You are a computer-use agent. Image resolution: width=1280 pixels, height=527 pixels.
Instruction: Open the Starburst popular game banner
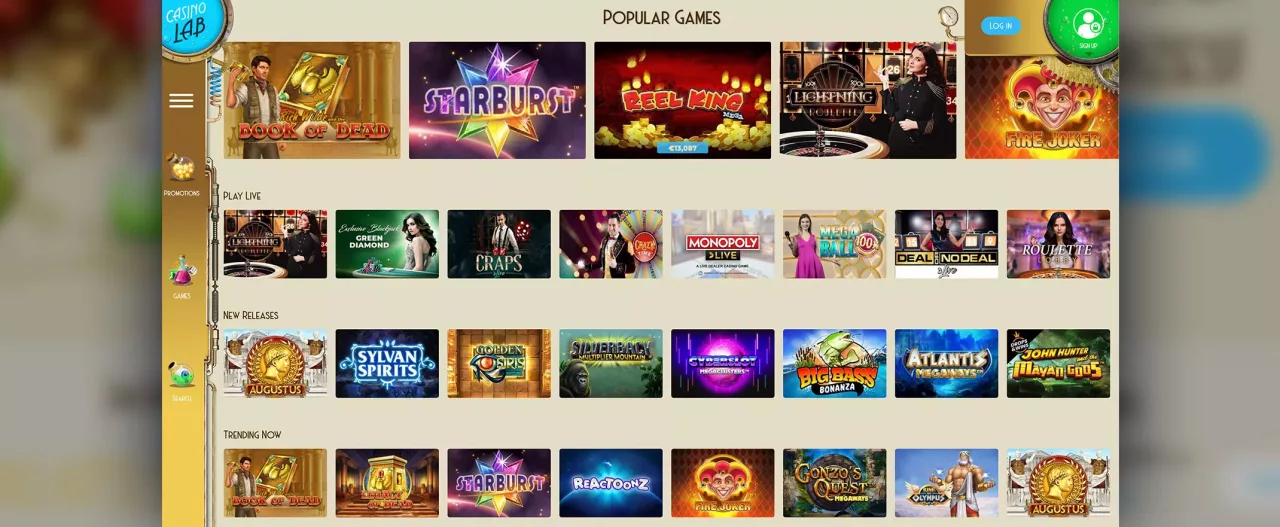[x=497, y=100]
